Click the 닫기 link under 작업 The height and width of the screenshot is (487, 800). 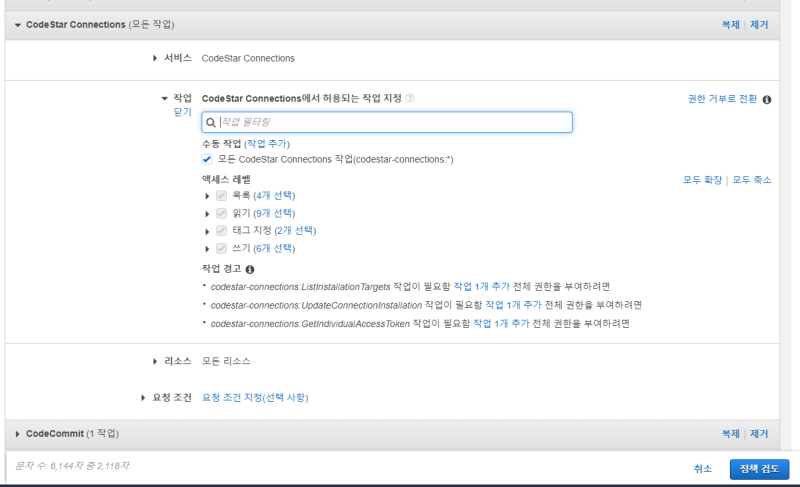[x=183, y=112]
